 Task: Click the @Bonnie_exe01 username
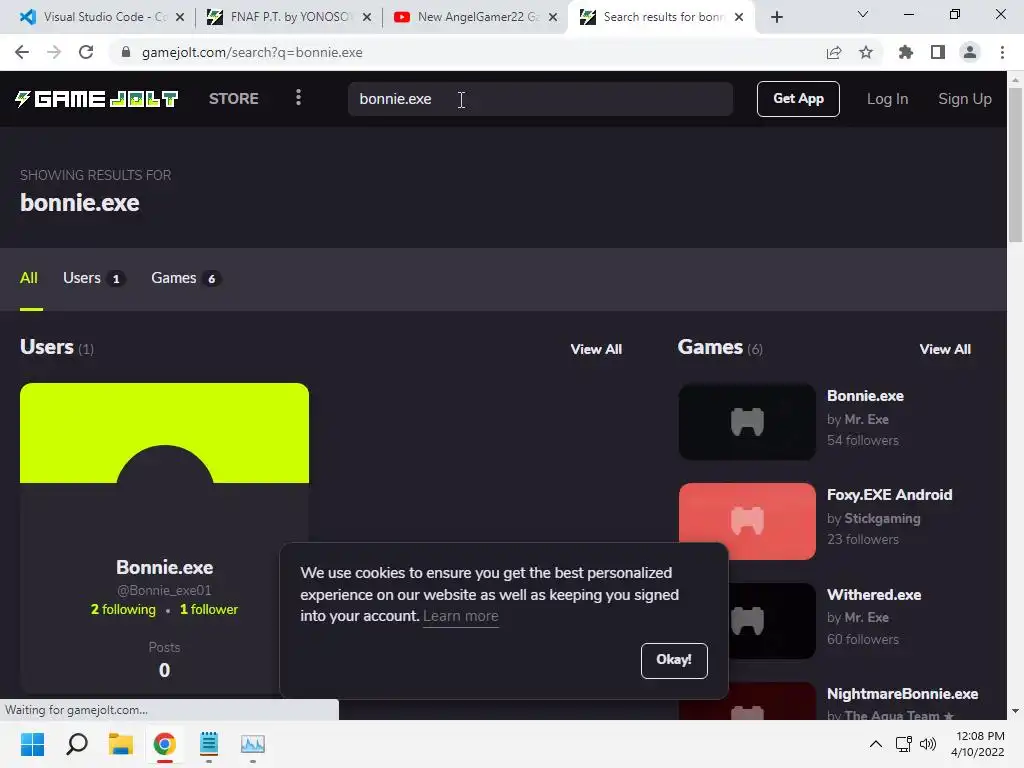click(164, 590)
